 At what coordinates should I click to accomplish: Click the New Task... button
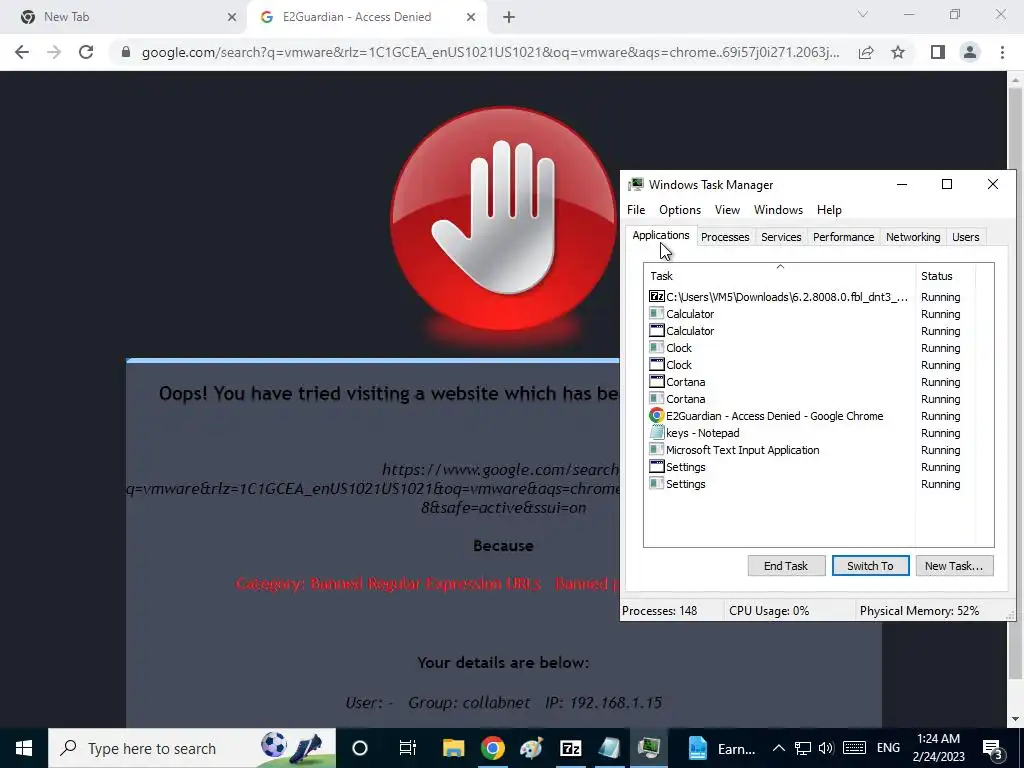point(954,566)
